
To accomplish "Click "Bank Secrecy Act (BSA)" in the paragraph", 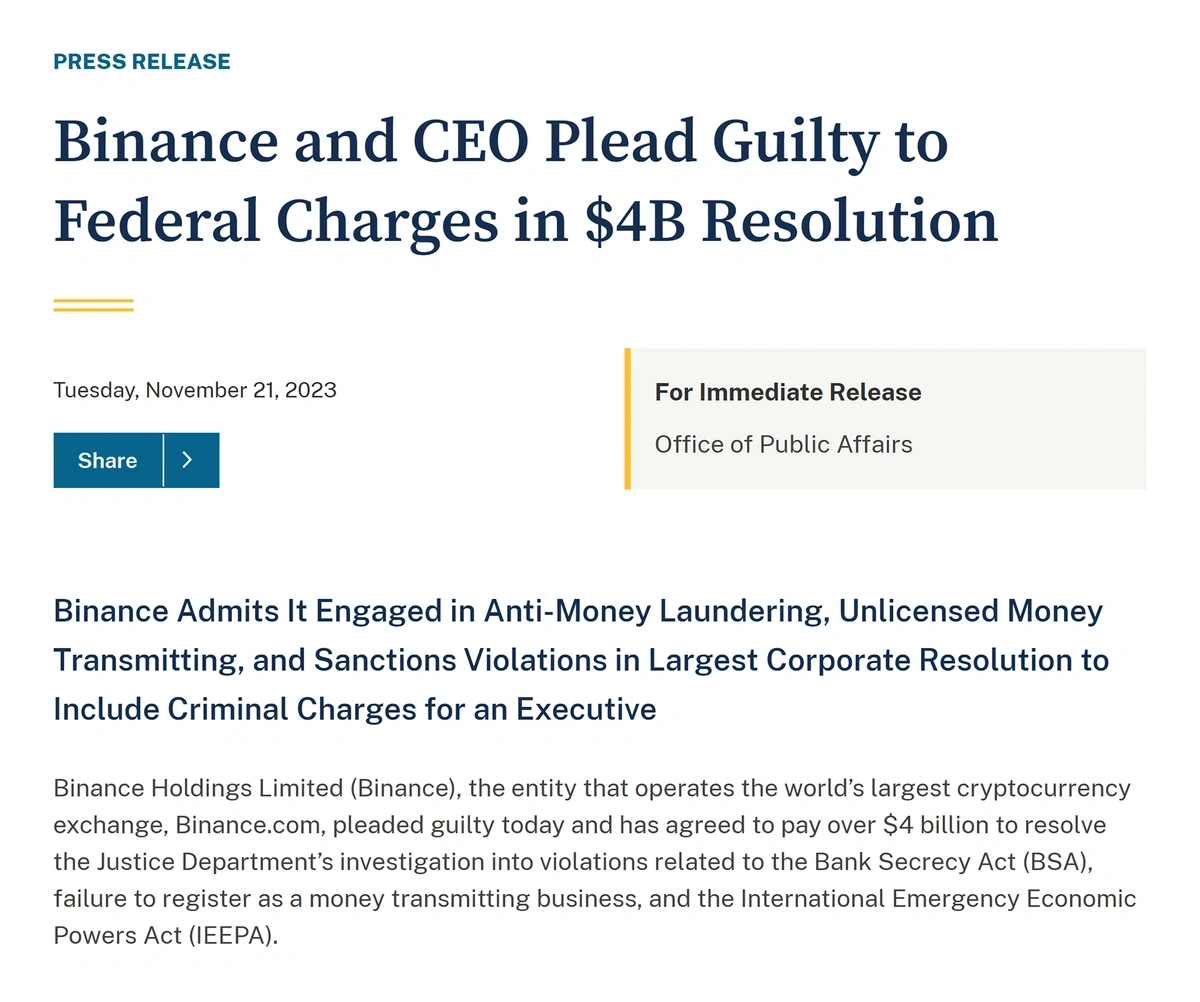I will click(958, 861).
